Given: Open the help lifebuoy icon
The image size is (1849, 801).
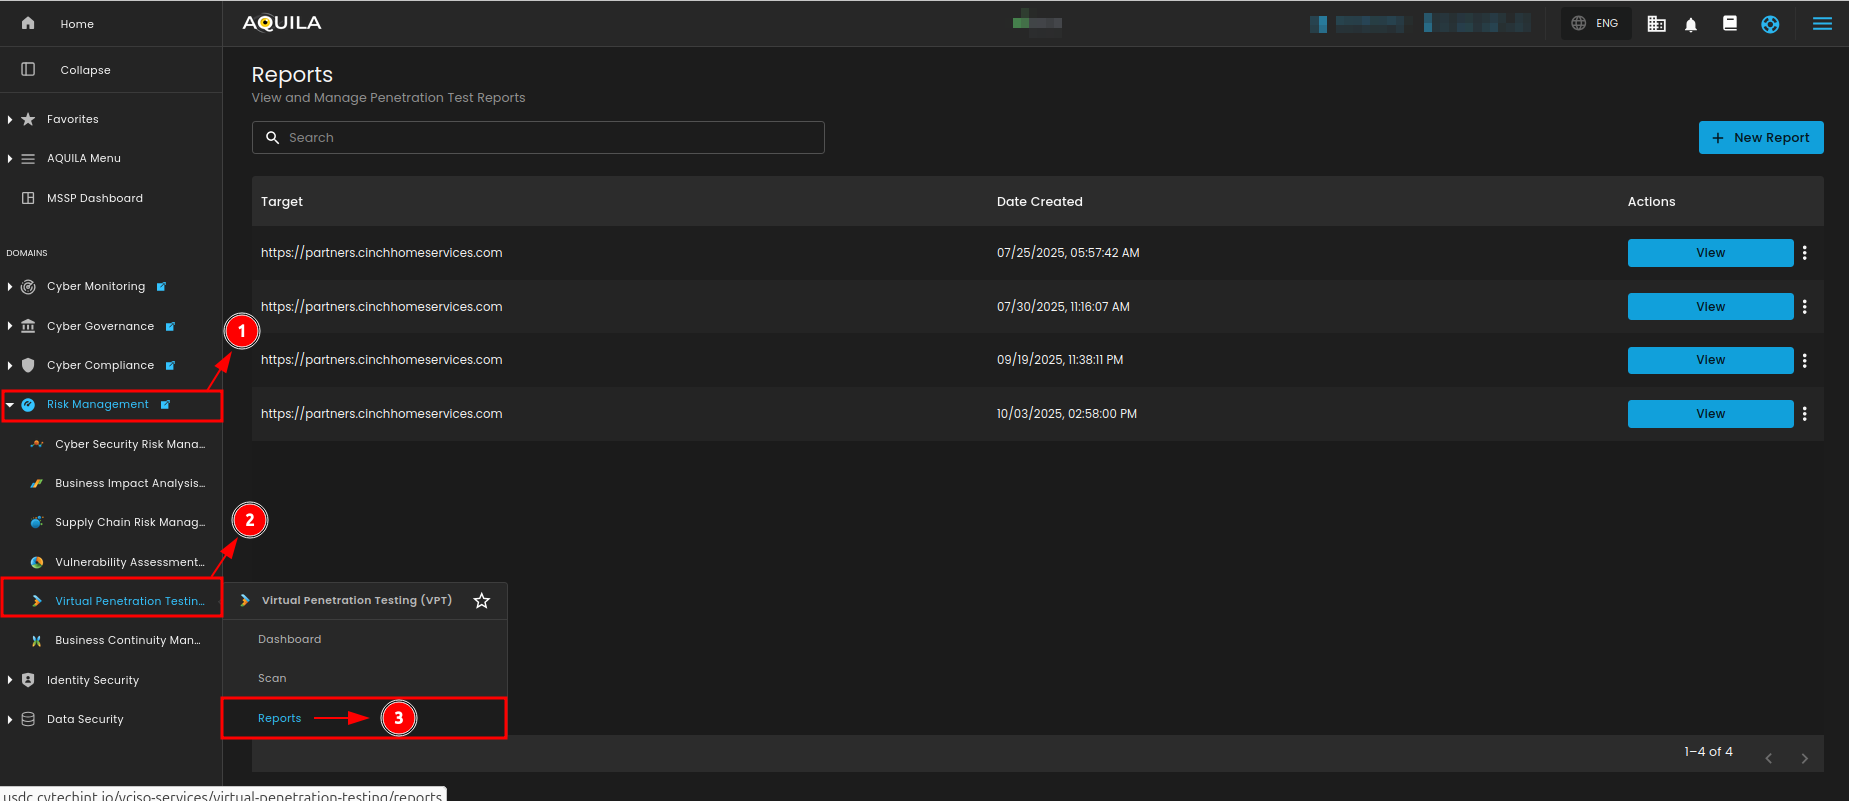Looking at the screenshot, I should click(1770, 24).
